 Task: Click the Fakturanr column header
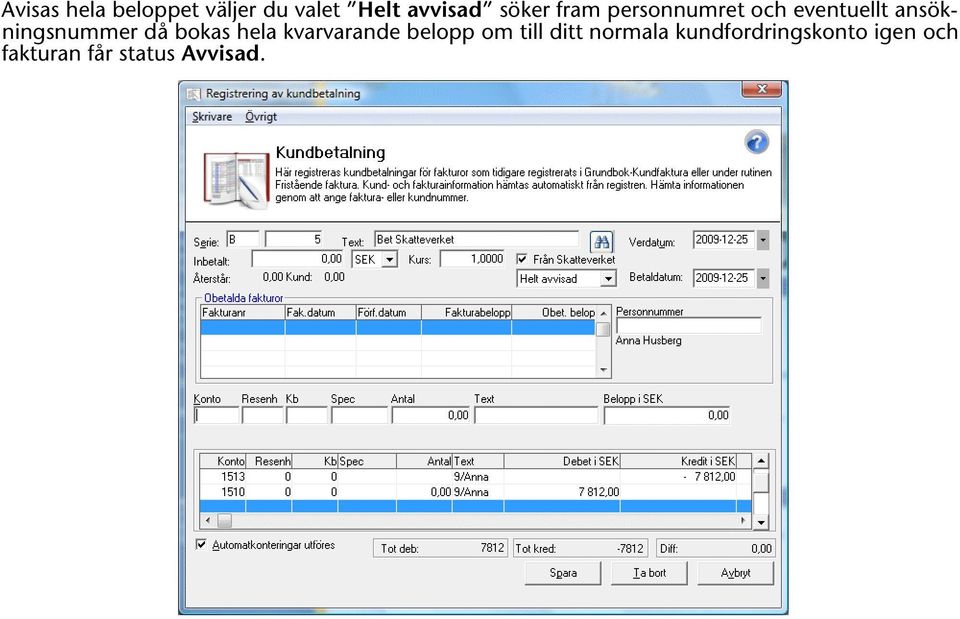tap(242, 312)
